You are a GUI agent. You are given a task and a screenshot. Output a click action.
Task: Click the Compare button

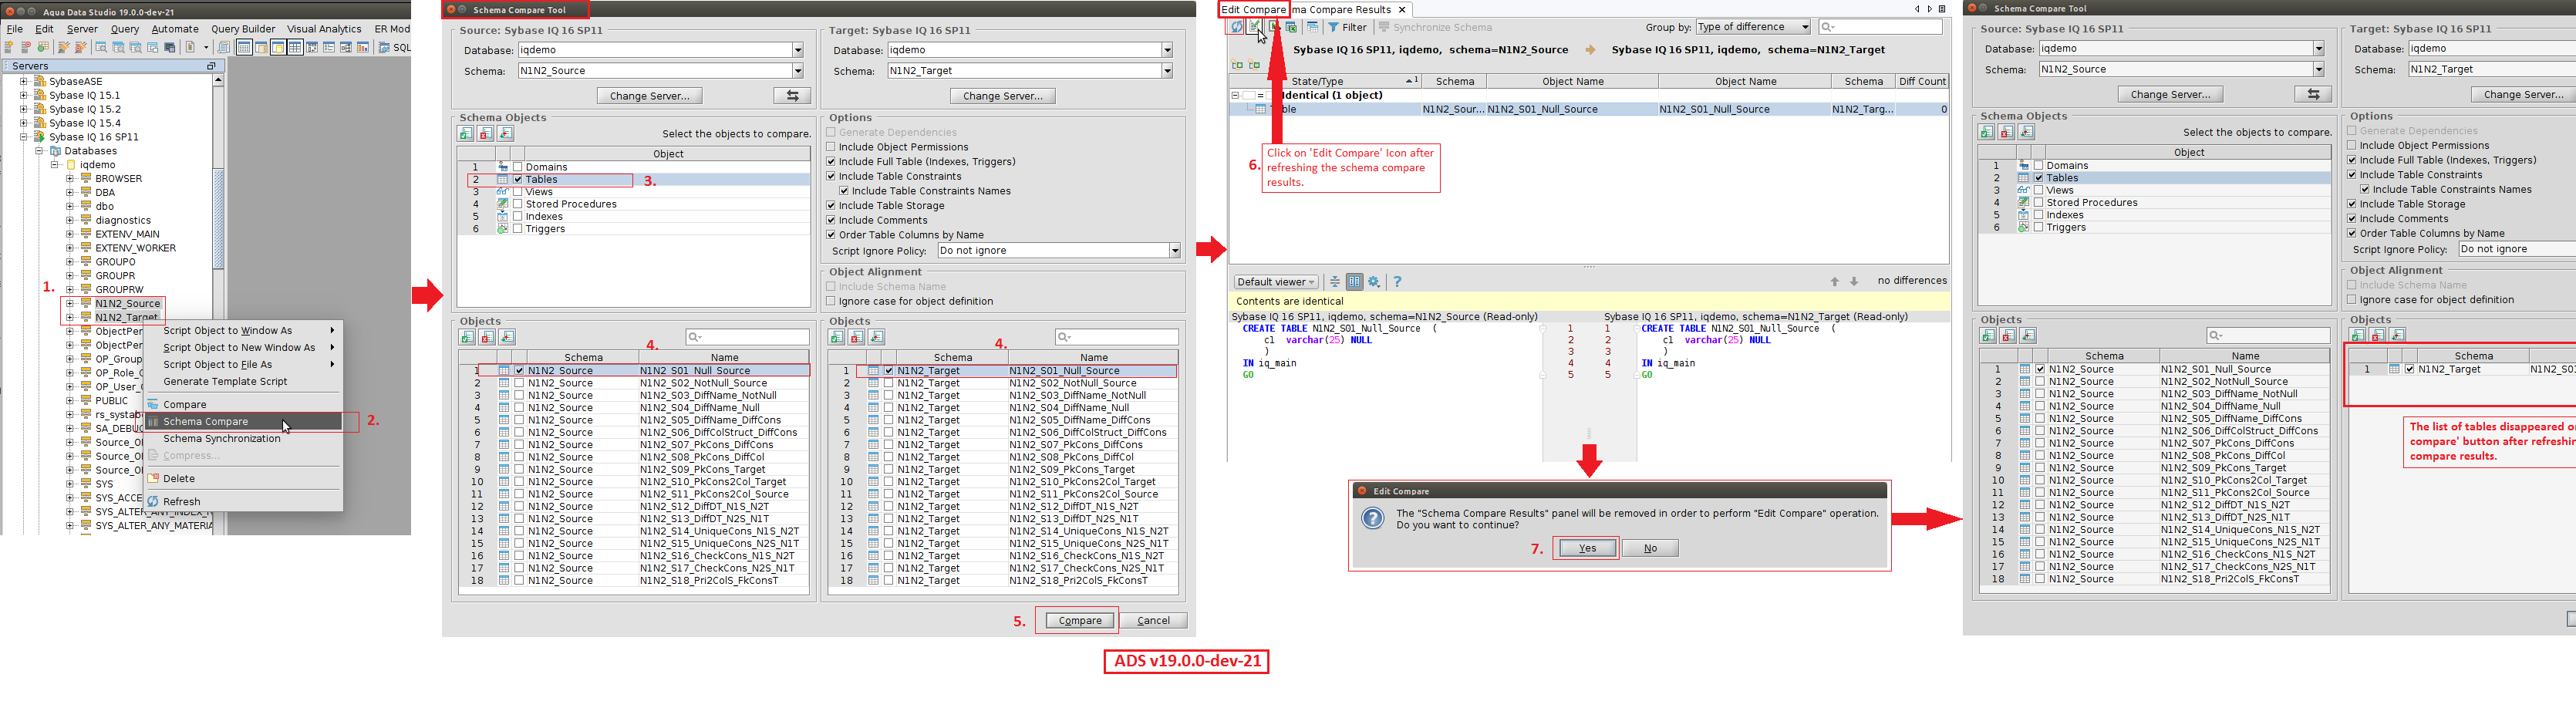point(1080,621)
